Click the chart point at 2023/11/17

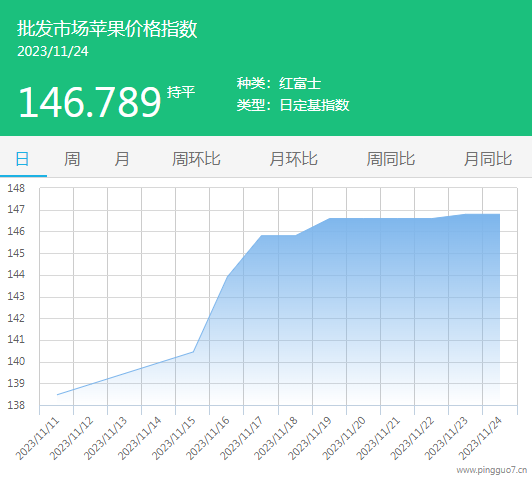[261, 235]
